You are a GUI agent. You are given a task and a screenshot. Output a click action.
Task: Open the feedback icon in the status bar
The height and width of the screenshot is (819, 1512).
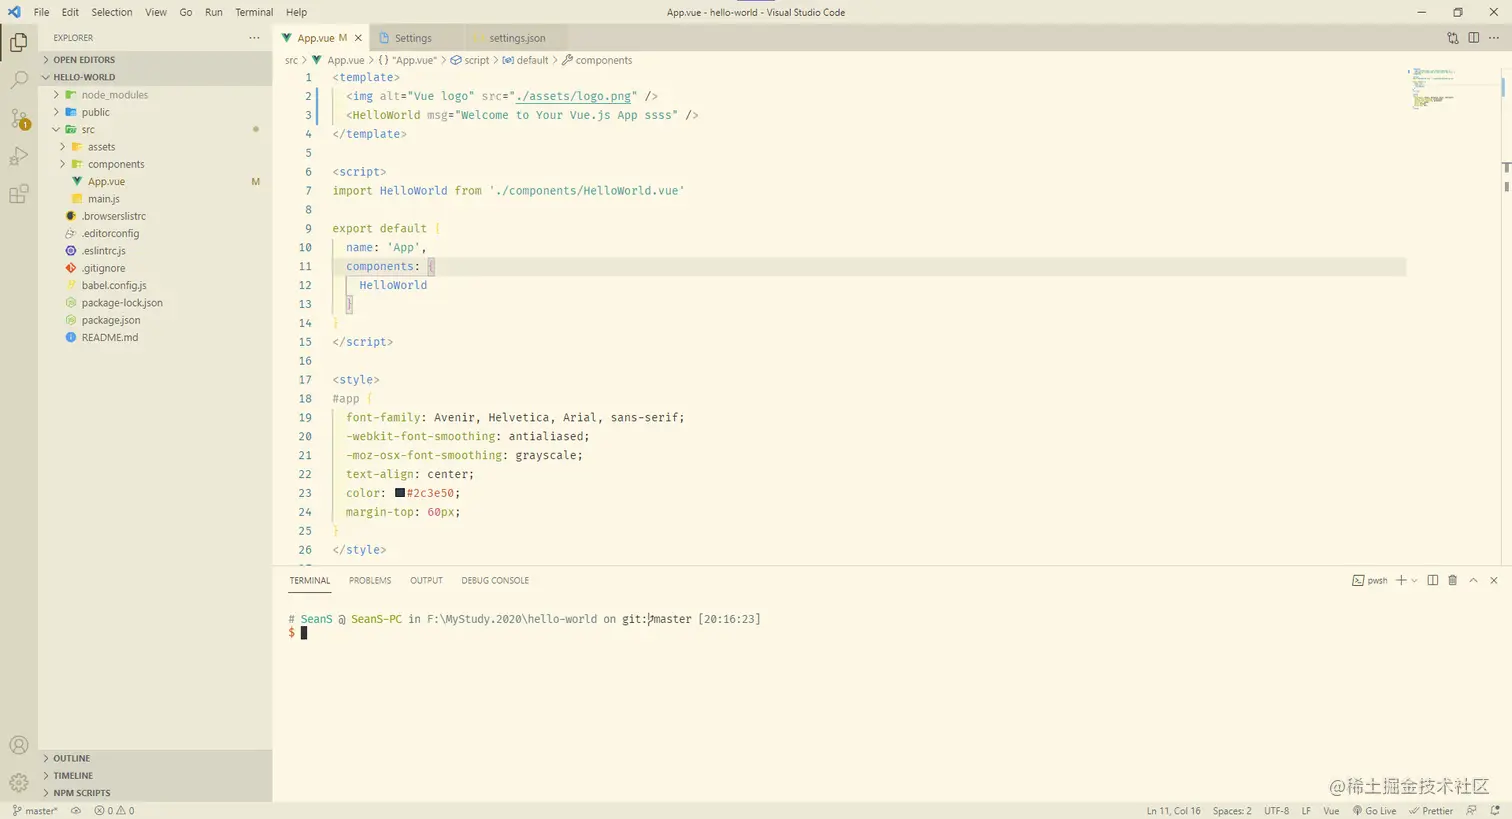(1471, 811)
